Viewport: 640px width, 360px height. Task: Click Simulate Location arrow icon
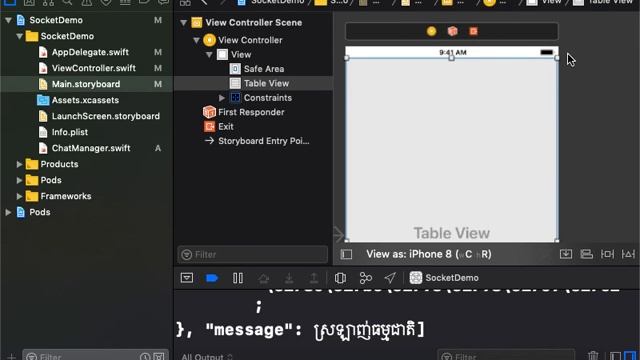click(390, 278)
